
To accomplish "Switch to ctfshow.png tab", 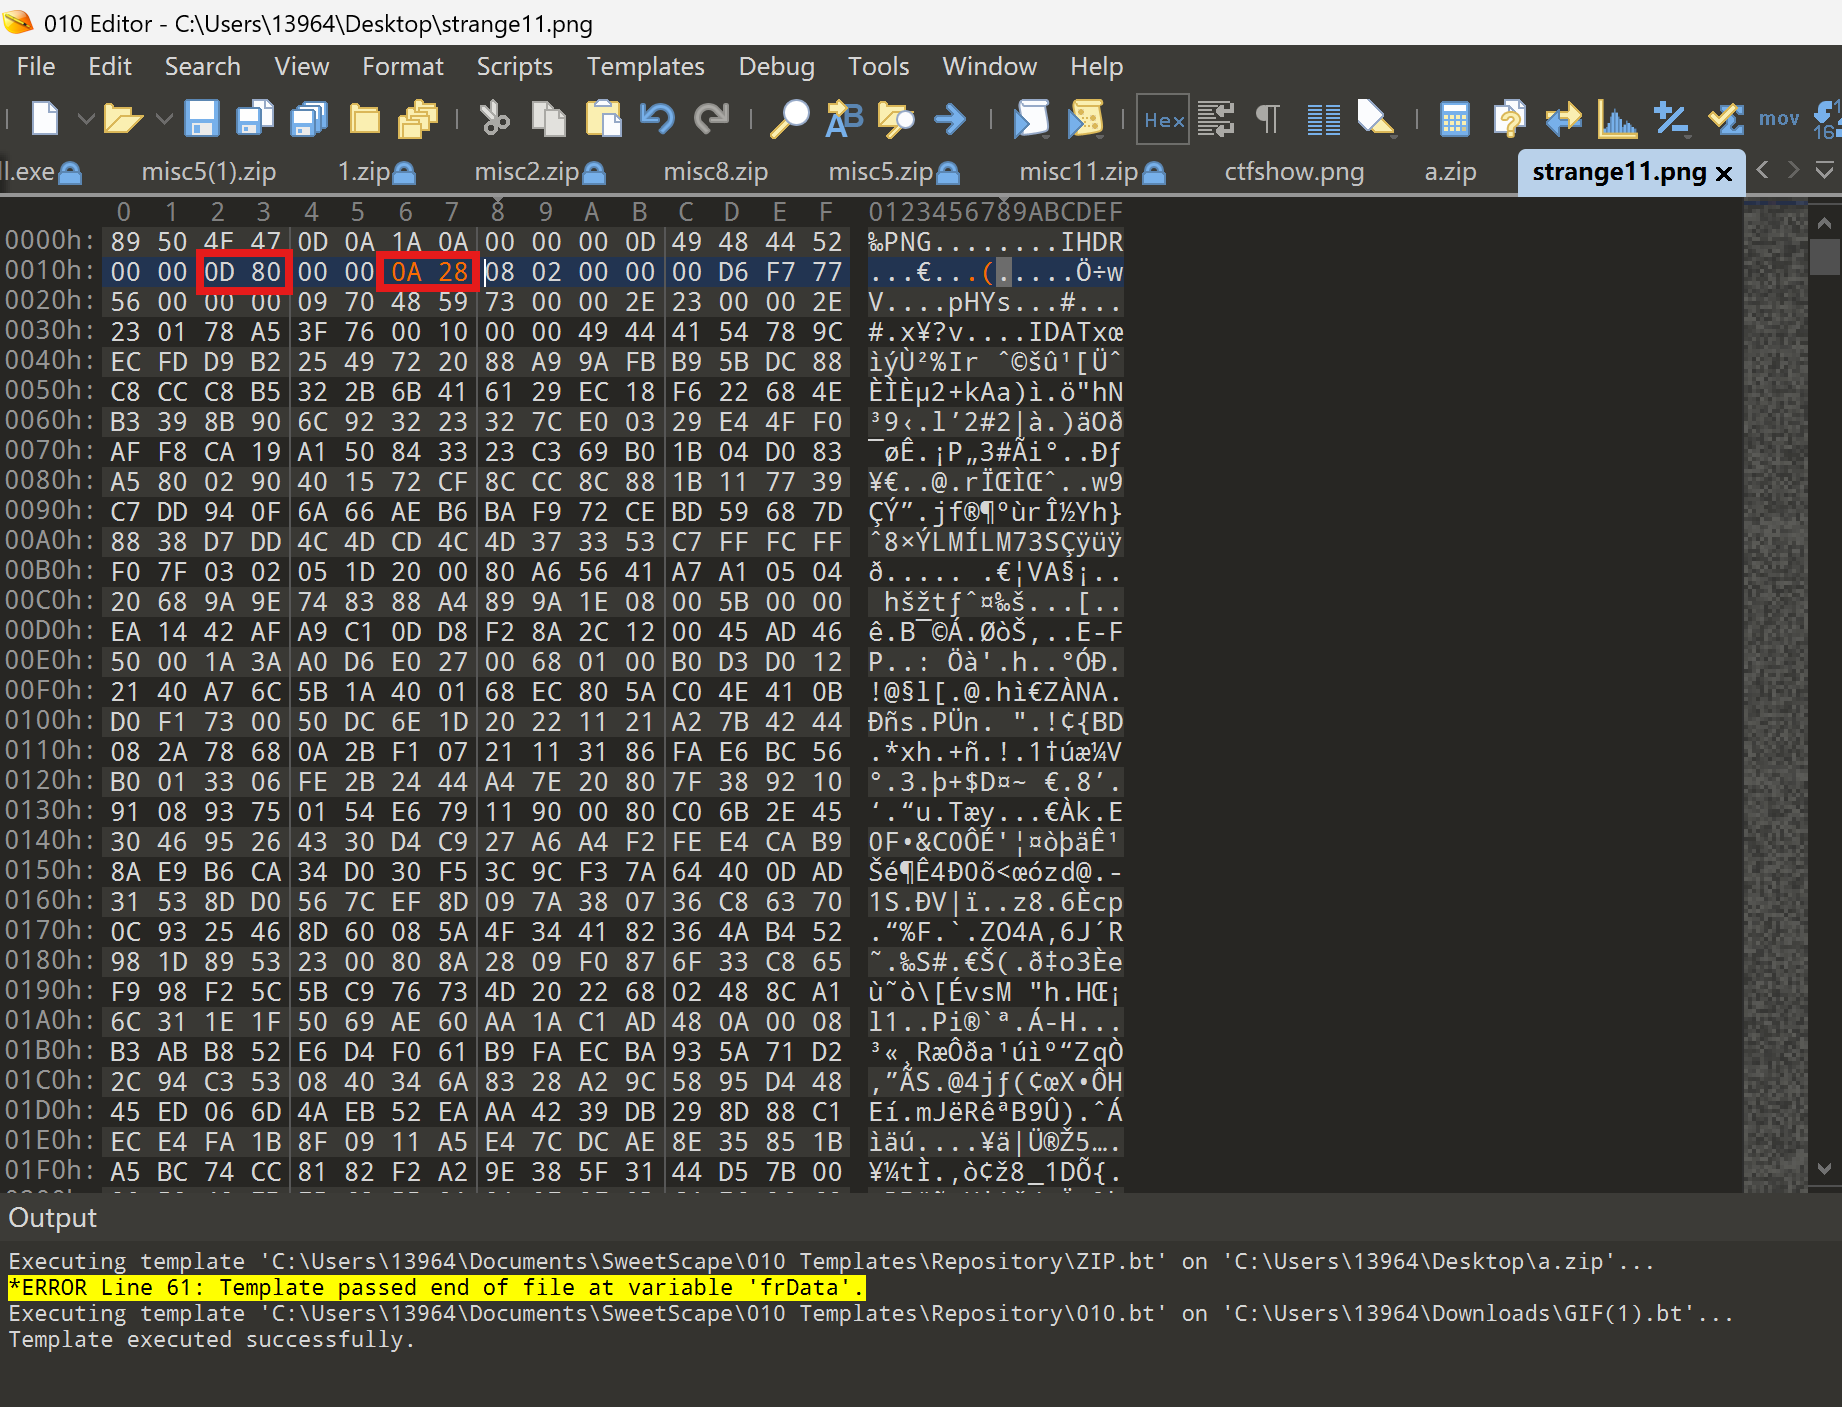I will pyautogui.click(x=1294, y=172).
